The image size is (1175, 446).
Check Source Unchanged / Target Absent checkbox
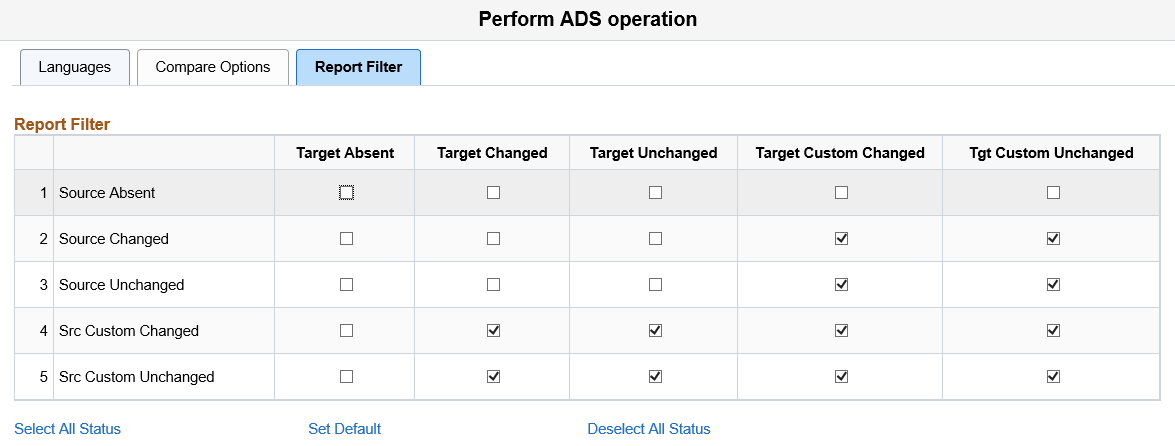[346, 285]
